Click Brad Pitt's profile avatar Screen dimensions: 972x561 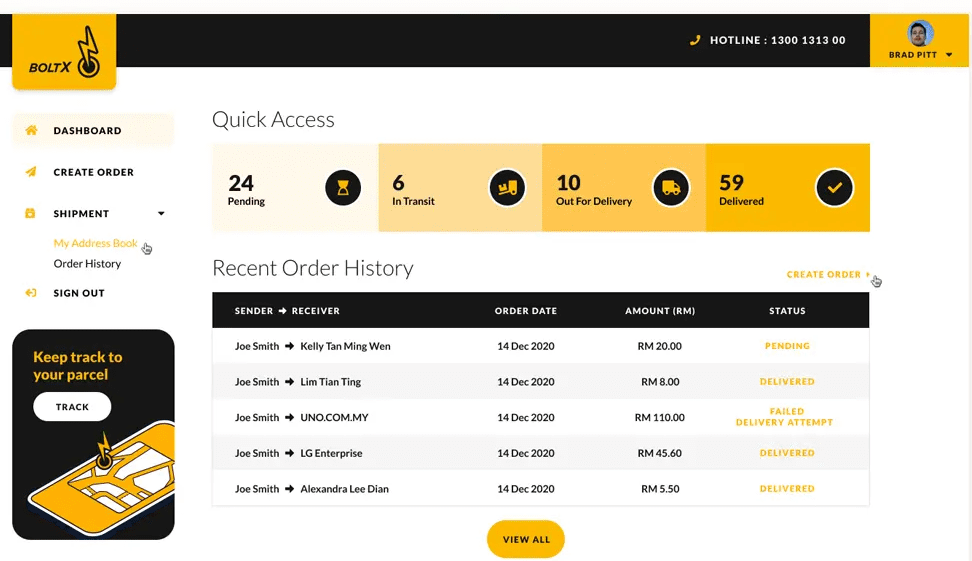click(x=920, y=33)
